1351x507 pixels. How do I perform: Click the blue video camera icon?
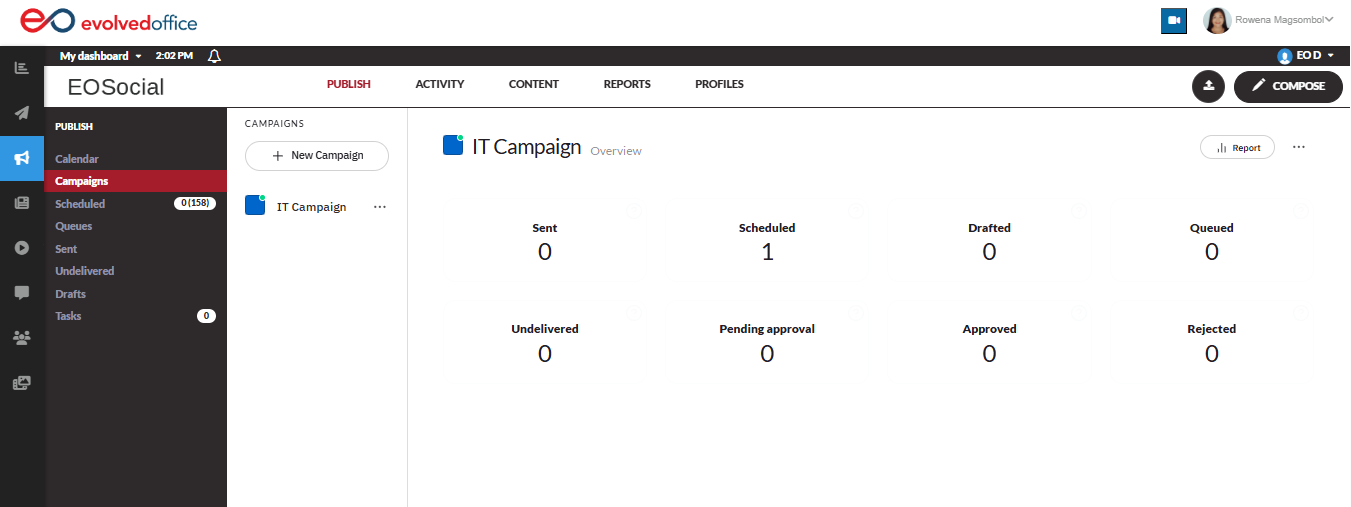pos(1173,20)
